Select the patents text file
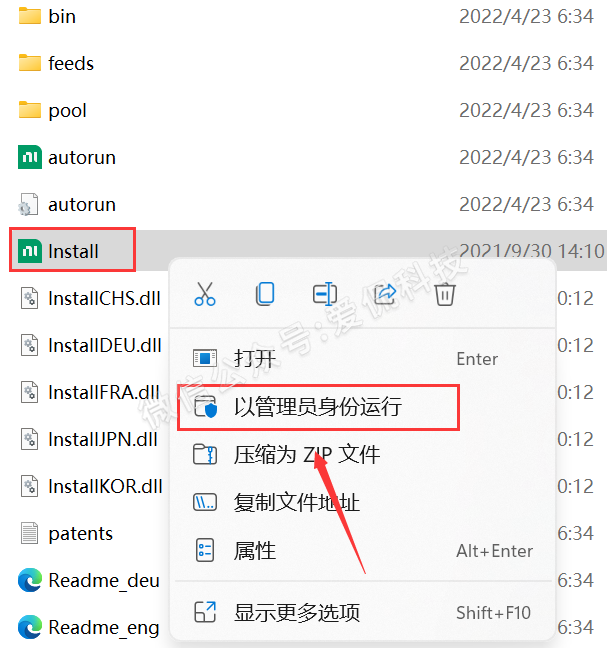This screenshot has height=648, width=607. pyautogui.click(x=81, y=534)
